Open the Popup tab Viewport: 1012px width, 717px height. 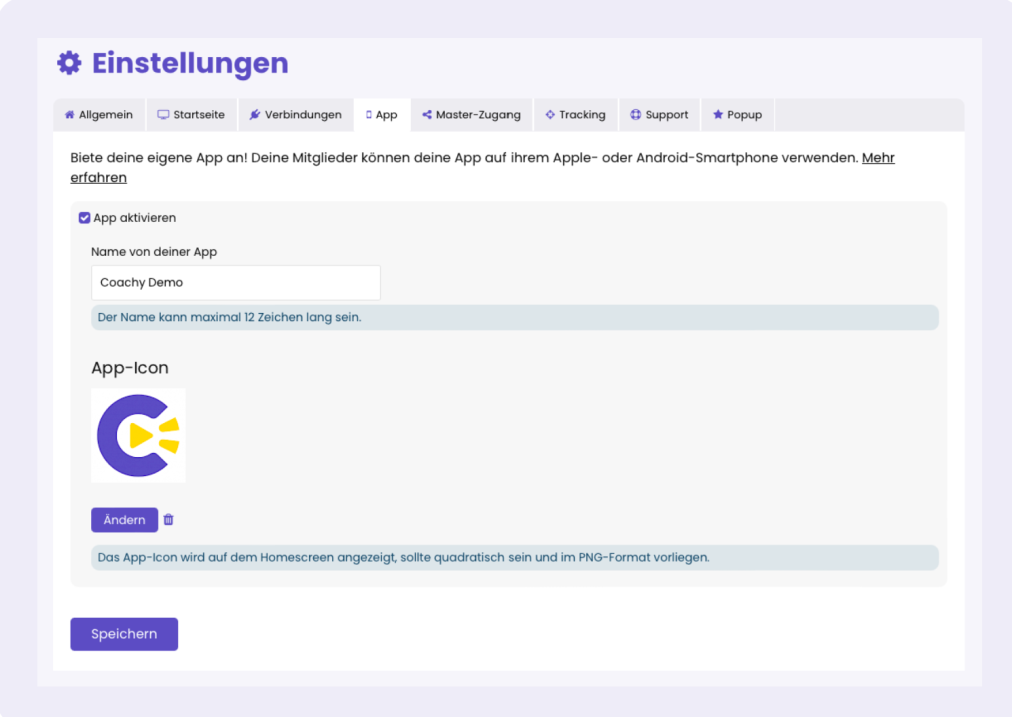point(738,115)
